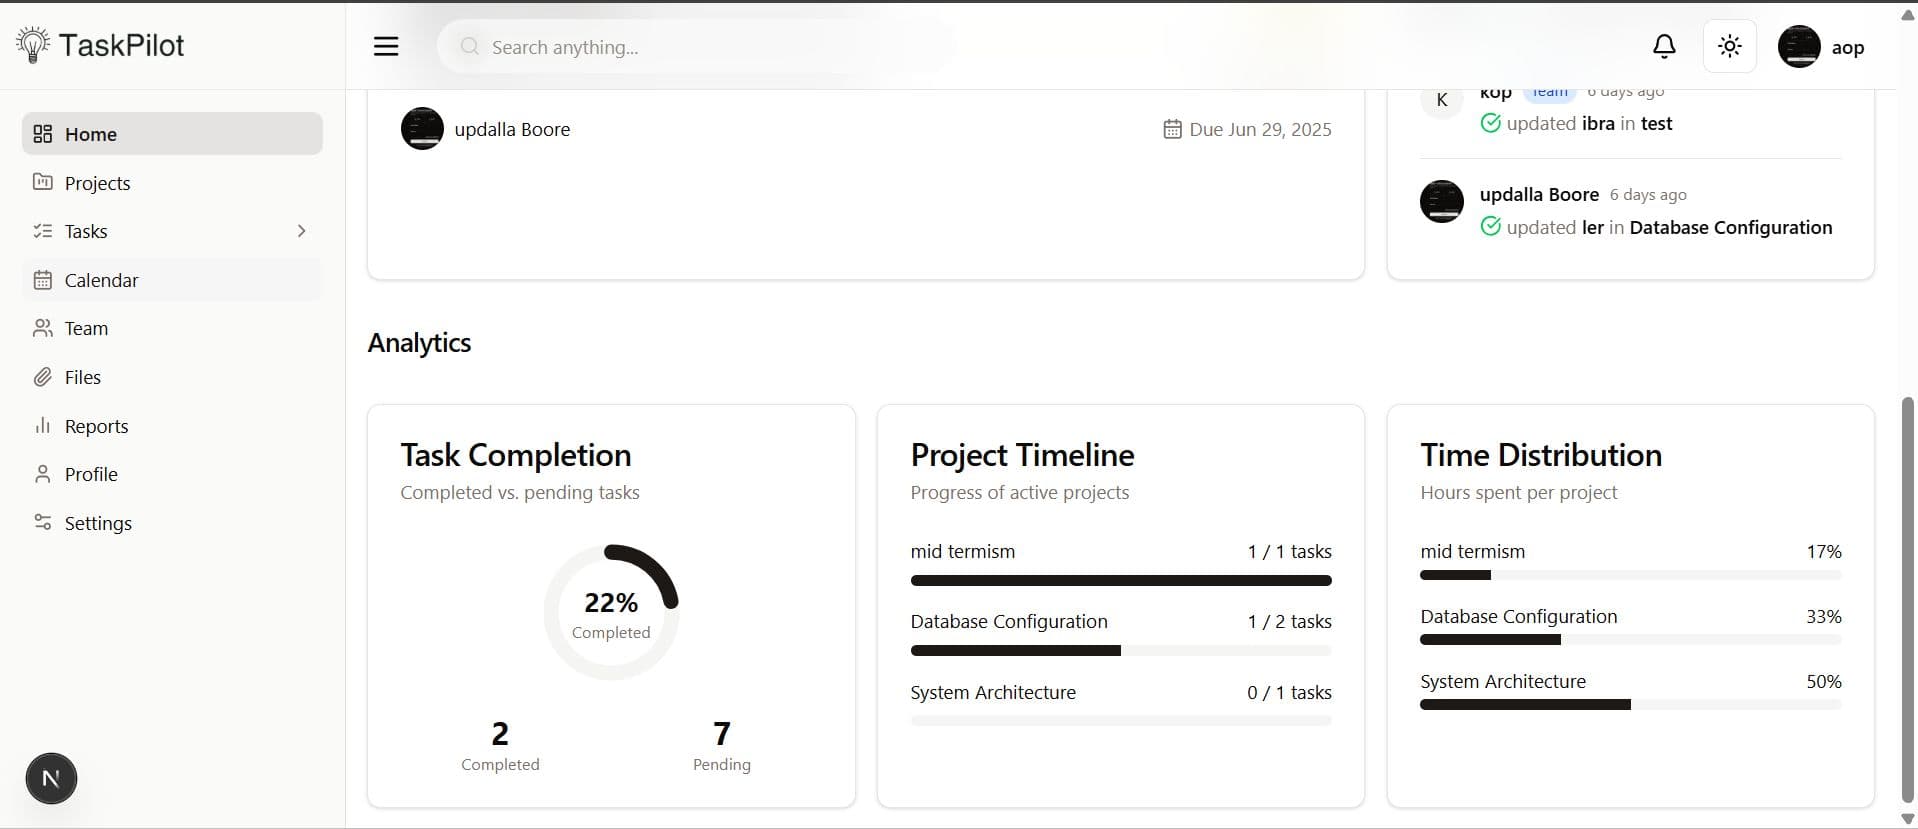Image resolution: width=1918 pixels, height=829 pixels.
Task: Click the search magnifier icon
Action: tap(469, 47)
